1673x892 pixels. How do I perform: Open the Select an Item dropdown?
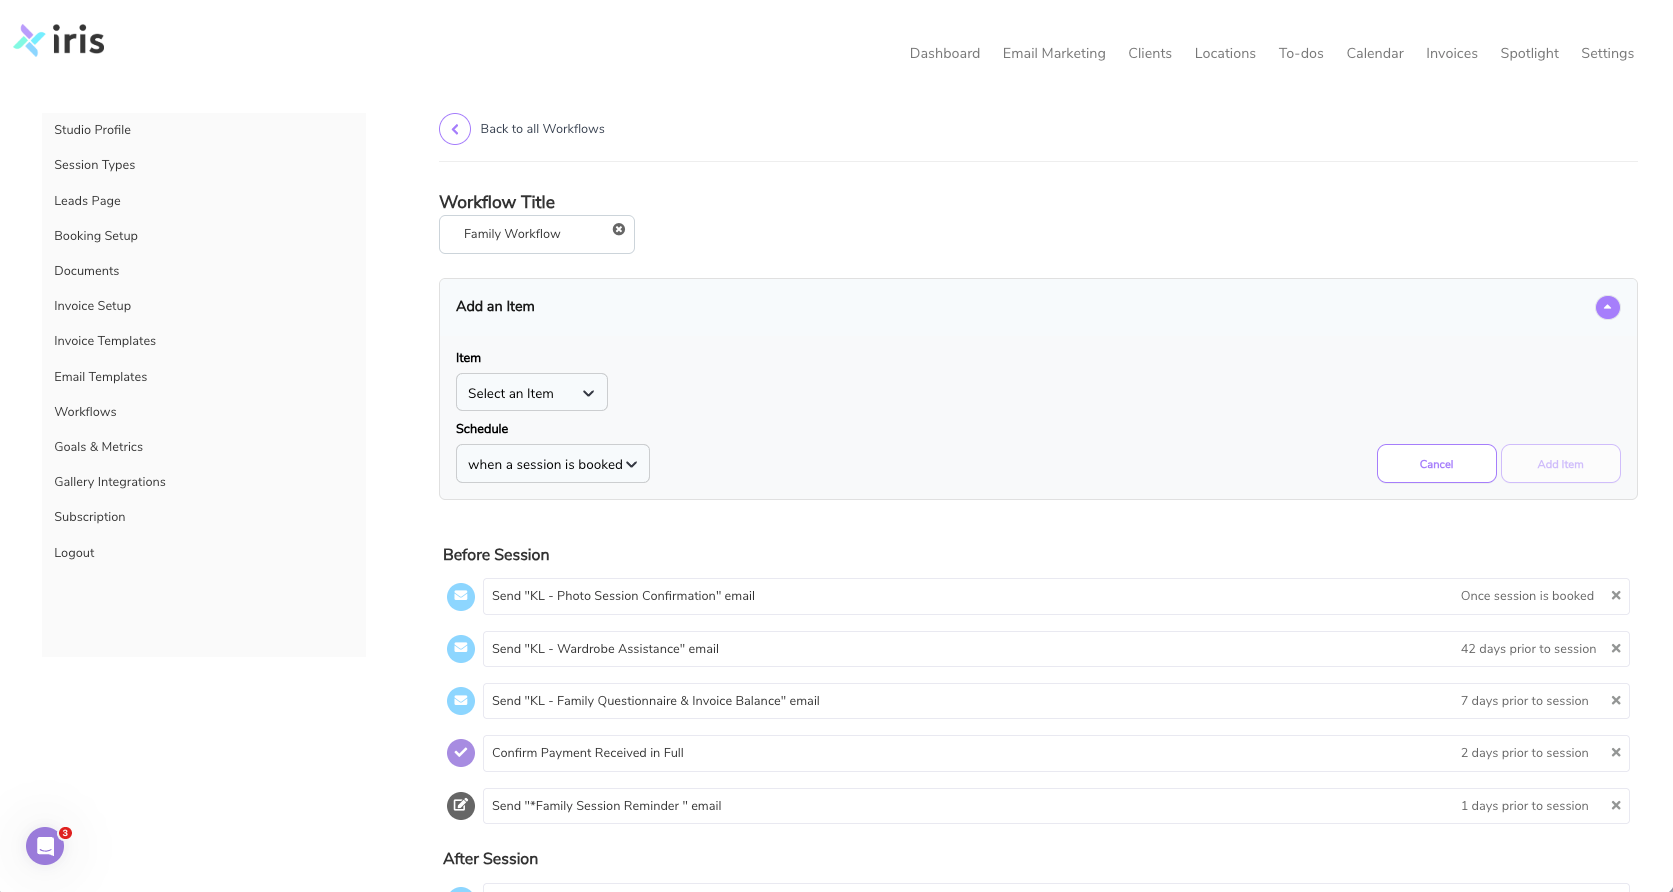pyautogui.click(x=531, y=393)
